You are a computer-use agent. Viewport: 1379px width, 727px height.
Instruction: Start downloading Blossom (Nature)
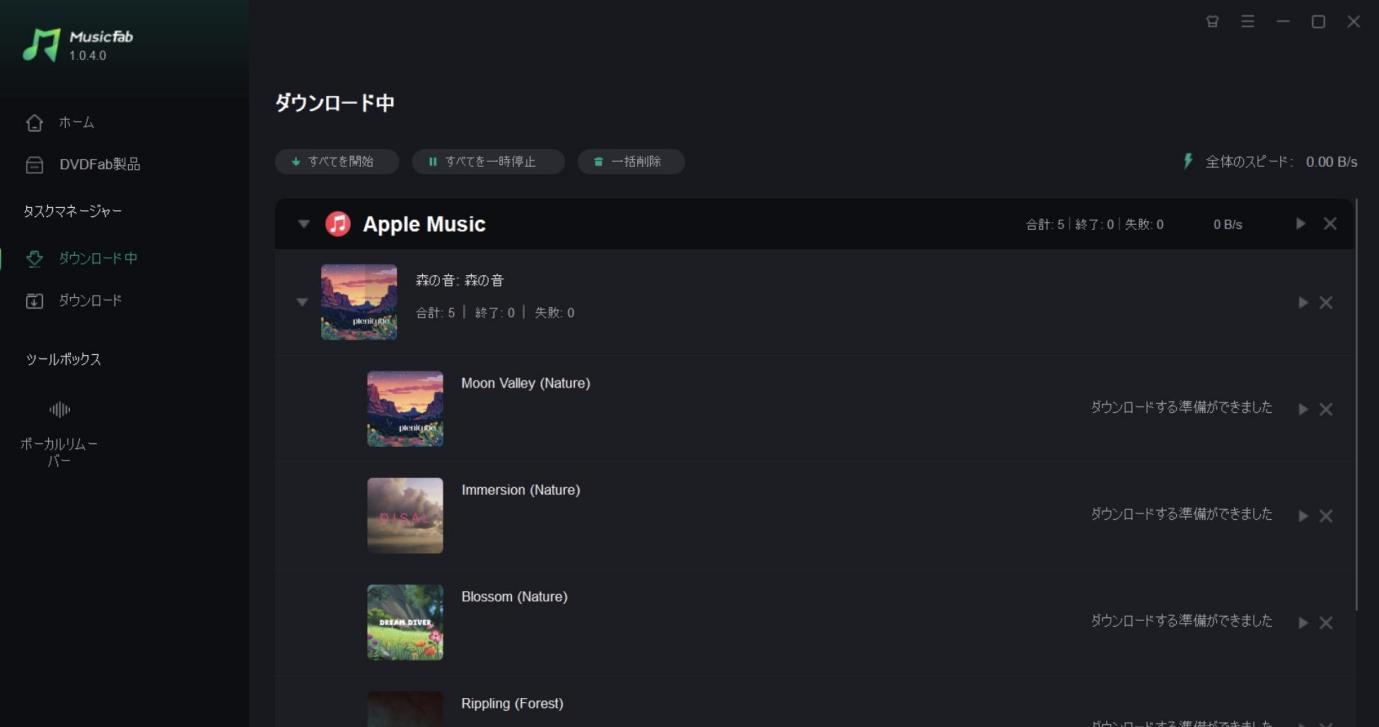click(x=1303, y=623)
